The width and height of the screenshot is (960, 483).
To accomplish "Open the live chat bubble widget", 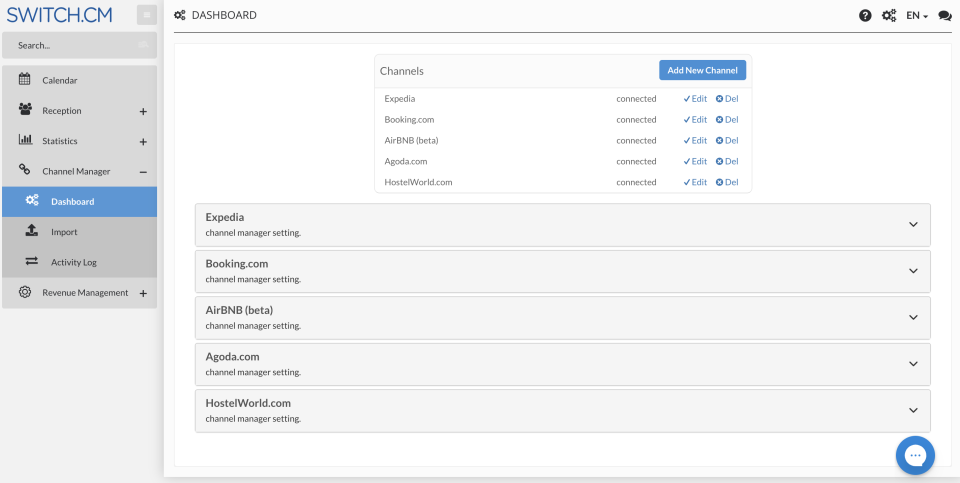I will (915, 456).
